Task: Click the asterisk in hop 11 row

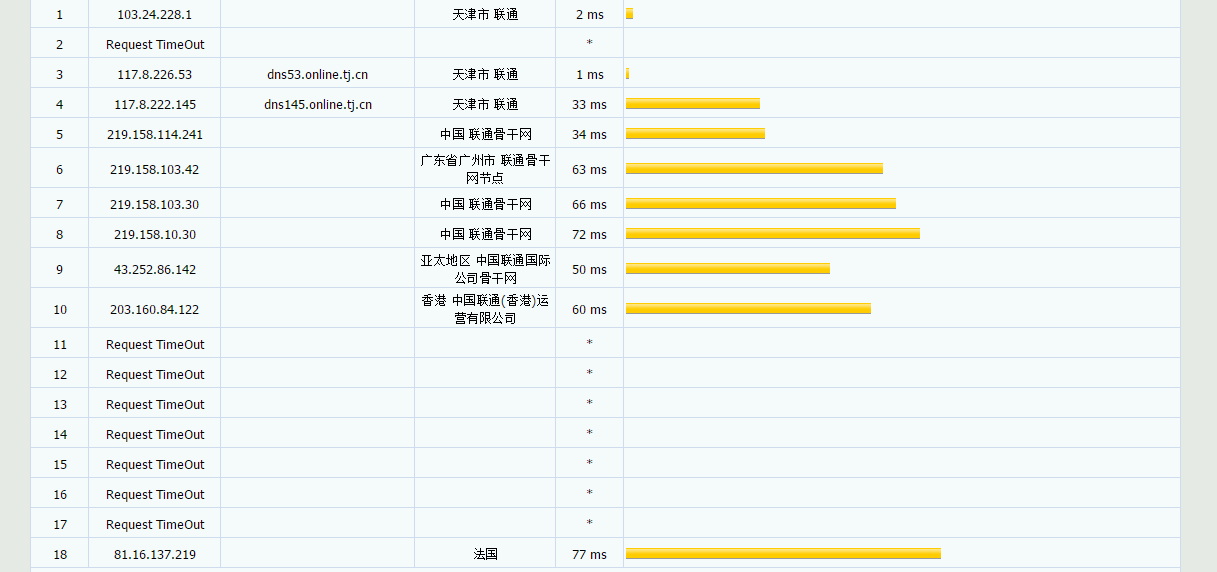Action: (589, 344)
